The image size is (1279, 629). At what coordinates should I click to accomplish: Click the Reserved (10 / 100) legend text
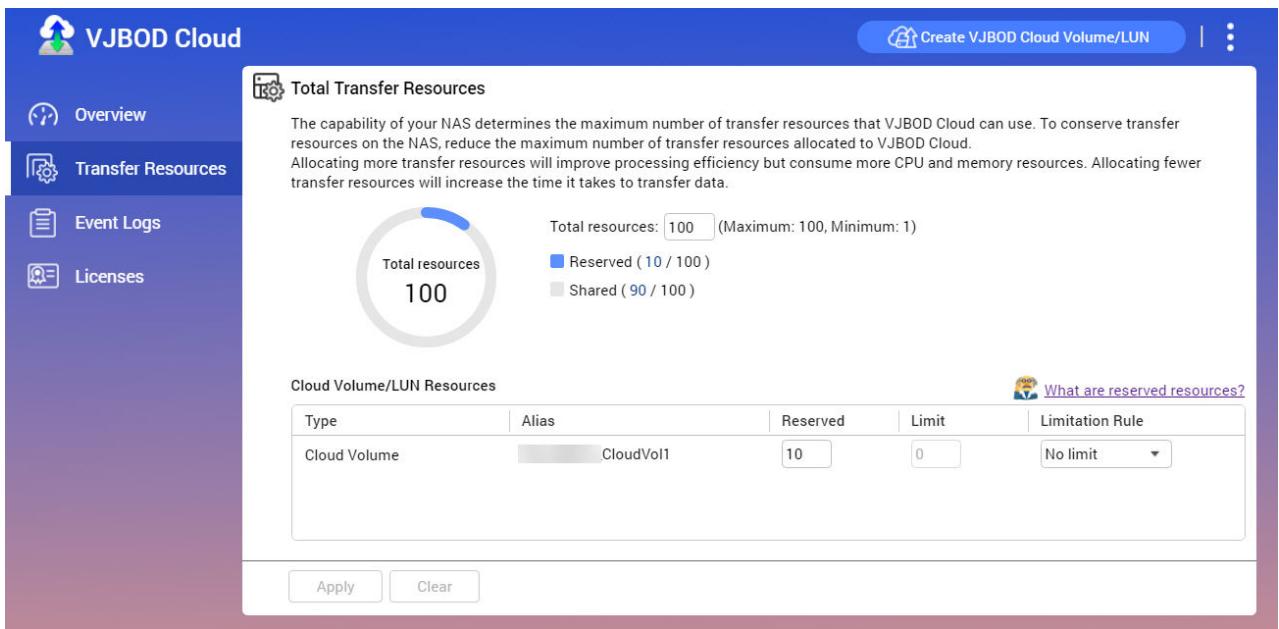(639, 261)
